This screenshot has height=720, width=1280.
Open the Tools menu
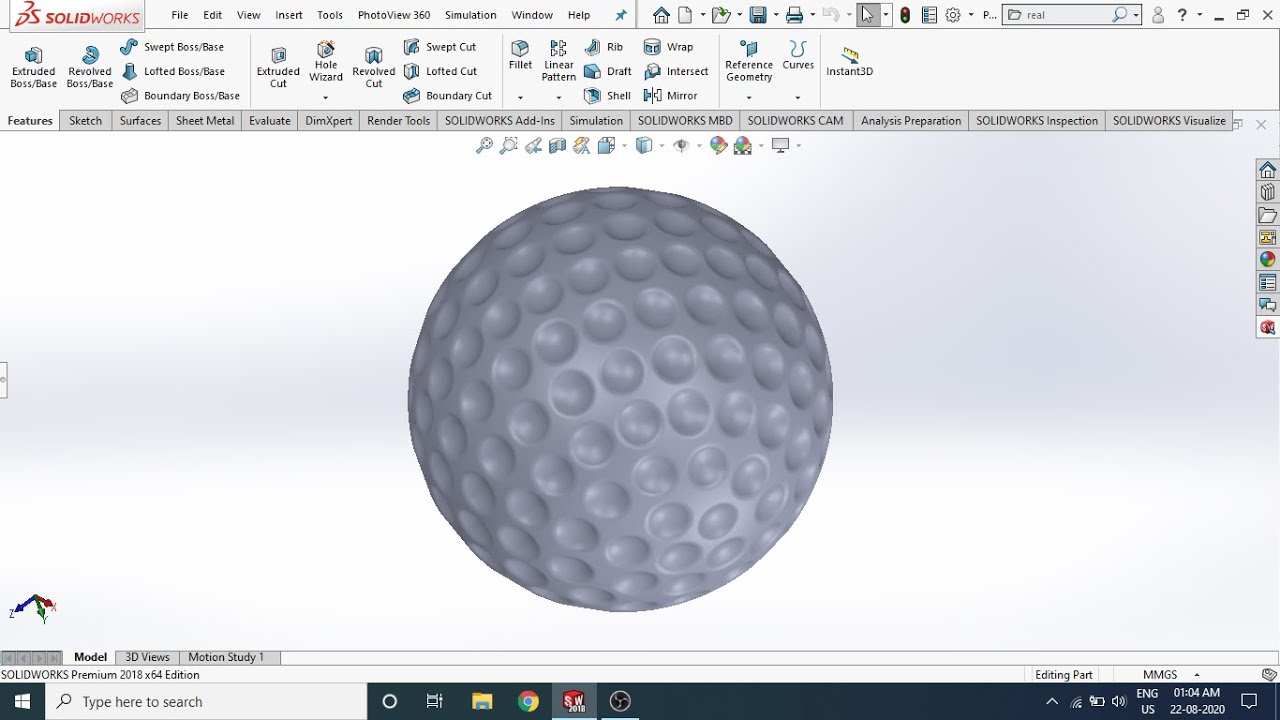click(x=330, y=15)
